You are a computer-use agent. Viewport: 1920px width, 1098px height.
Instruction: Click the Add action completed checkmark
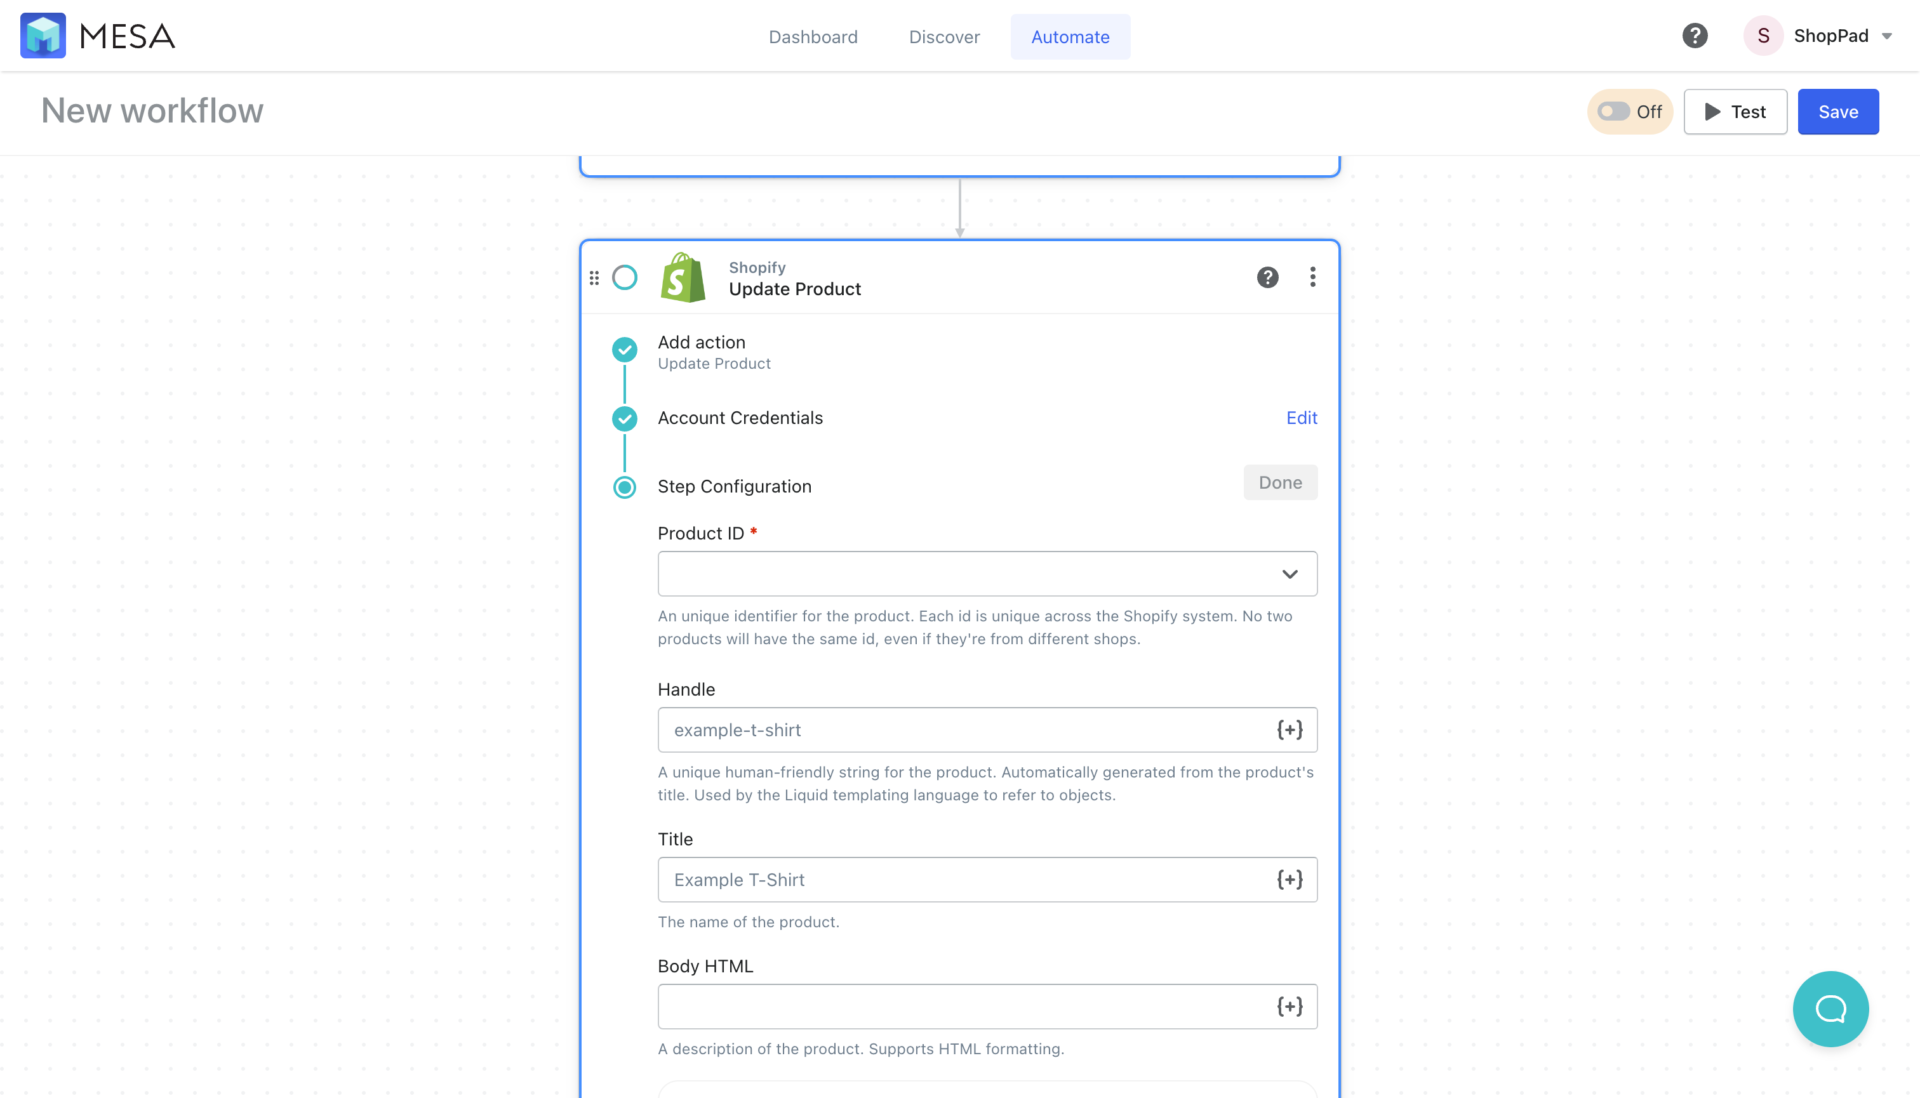tap(624, 350)
